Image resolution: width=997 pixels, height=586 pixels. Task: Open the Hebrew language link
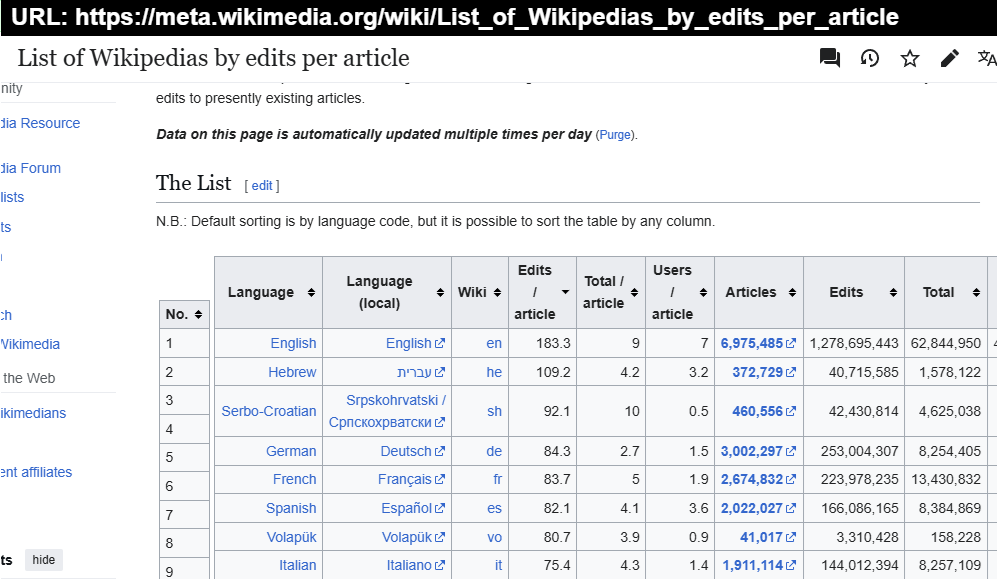click(292, 372)
